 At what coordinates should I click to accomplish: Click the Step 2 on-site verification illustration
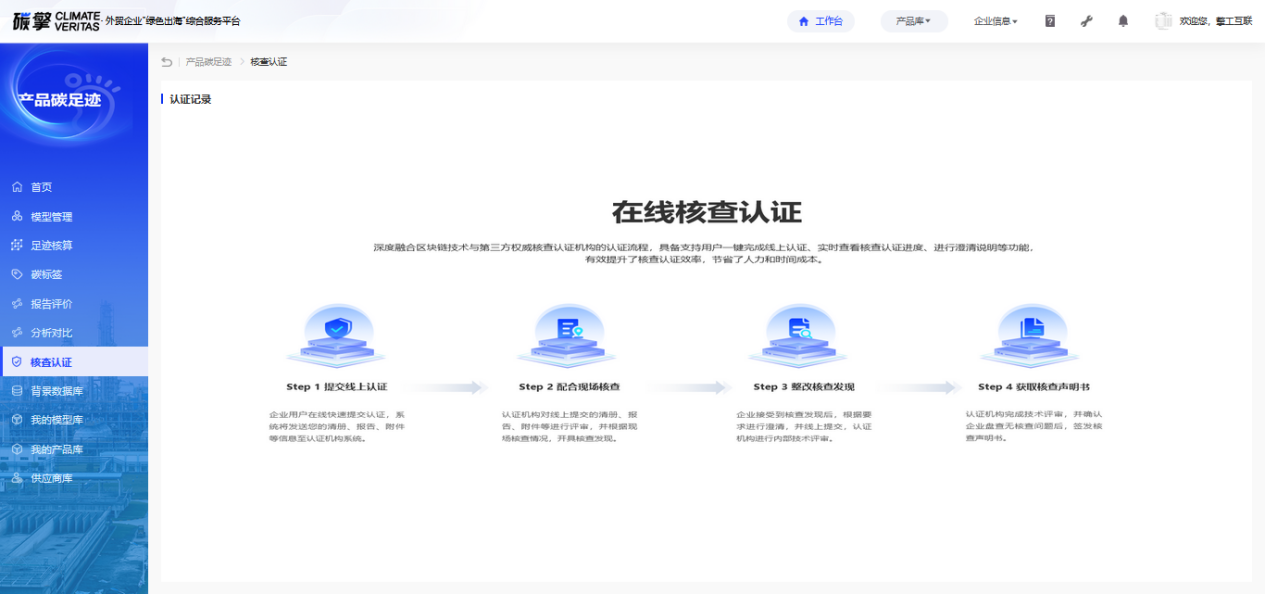[x=569, y=337]
